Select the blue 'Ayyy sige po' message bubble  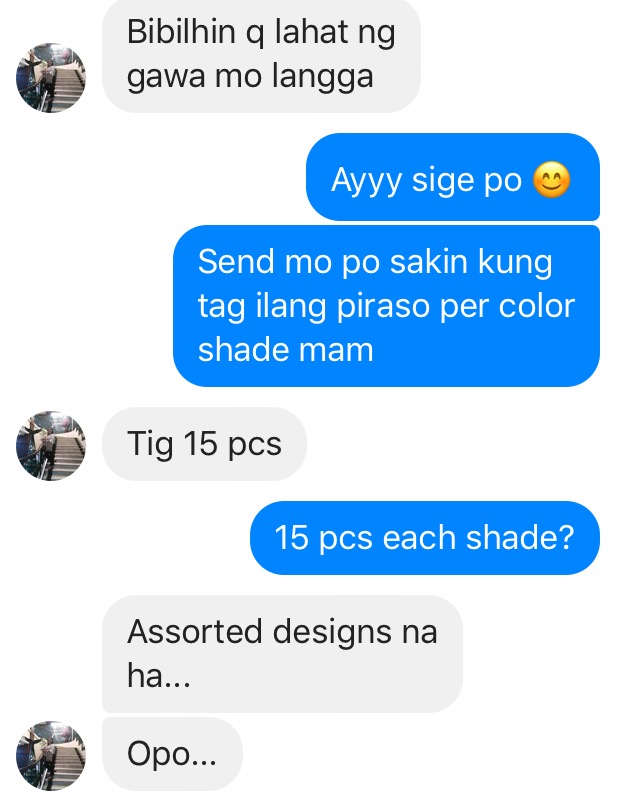(453, 177)
